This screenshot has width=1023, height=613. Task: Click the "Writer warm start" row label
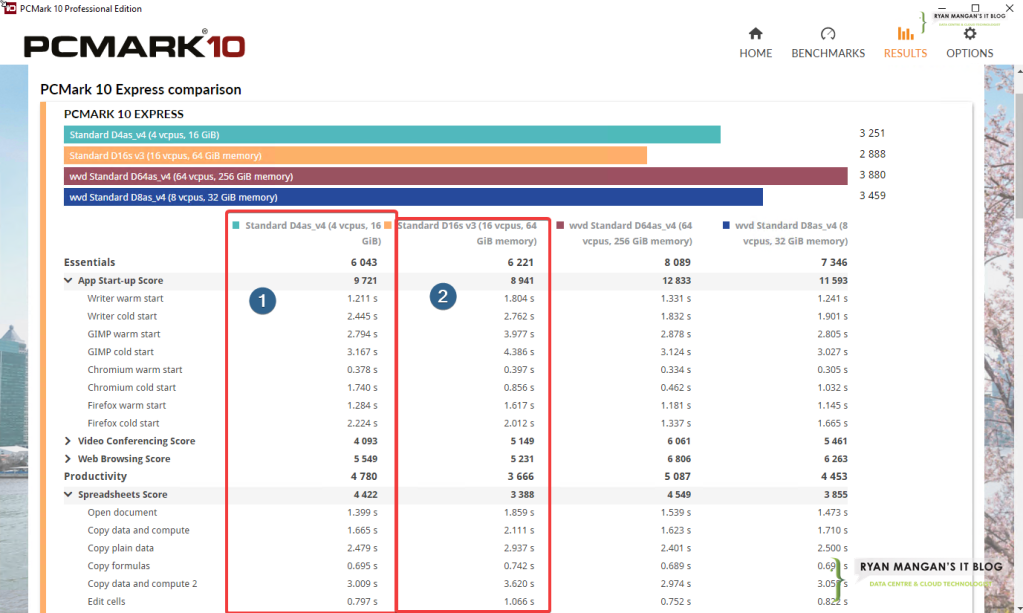125,298
